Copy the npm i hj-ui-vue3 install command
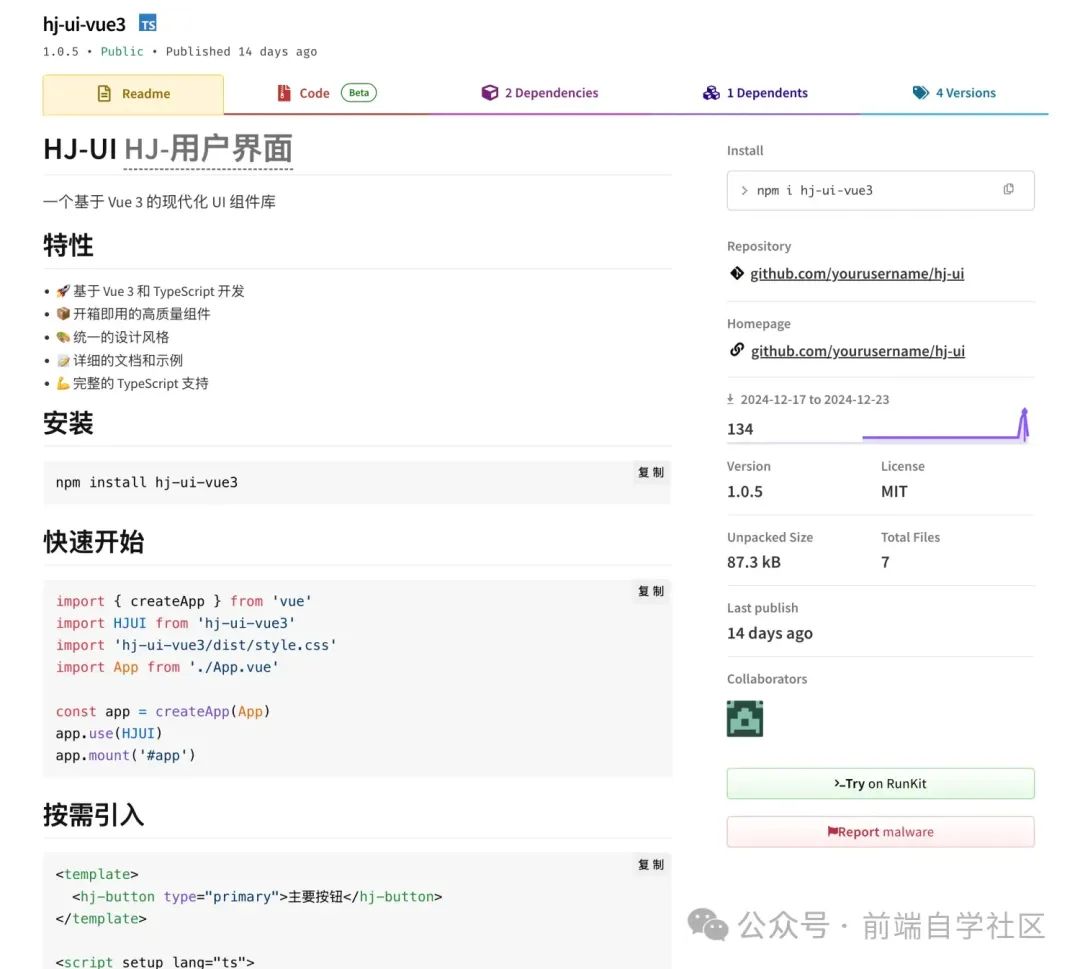 pos(1008,189)
